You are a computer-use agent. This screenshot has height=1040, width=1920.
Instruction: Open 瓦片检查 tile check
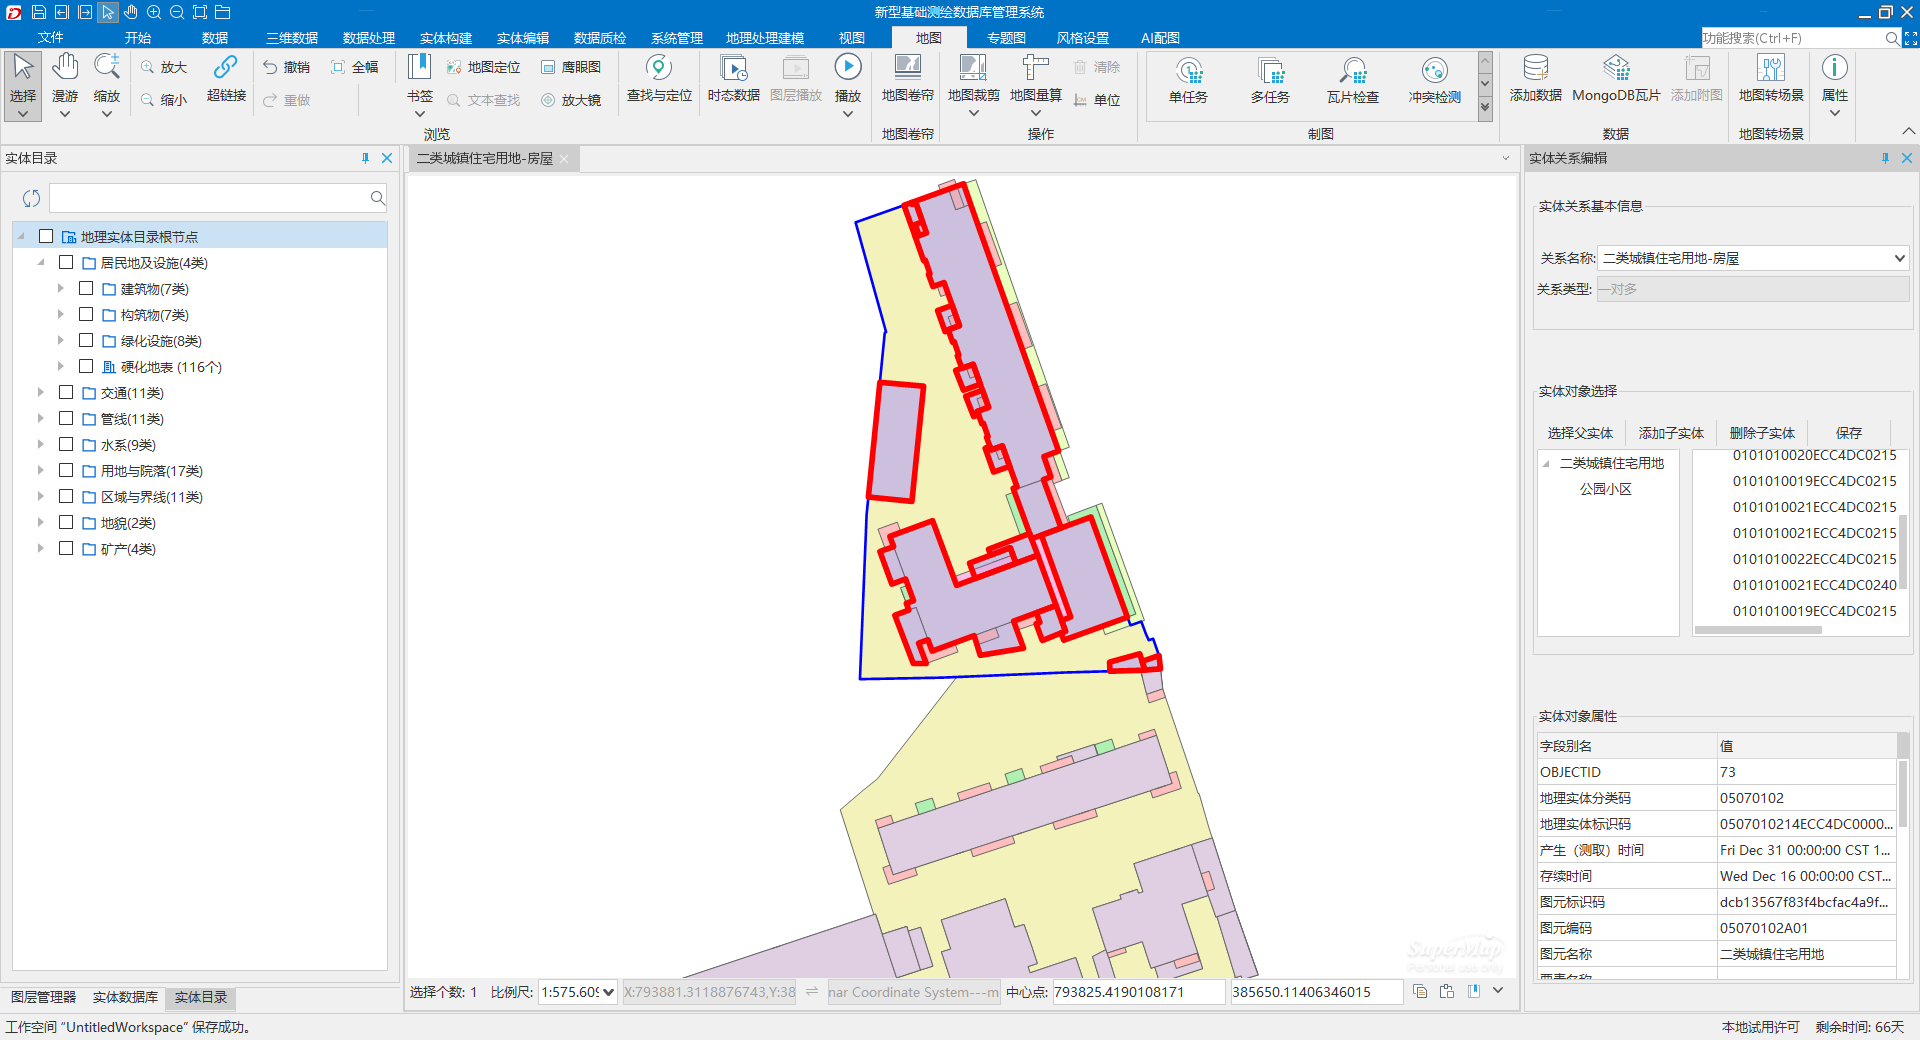click(1352, 81)
